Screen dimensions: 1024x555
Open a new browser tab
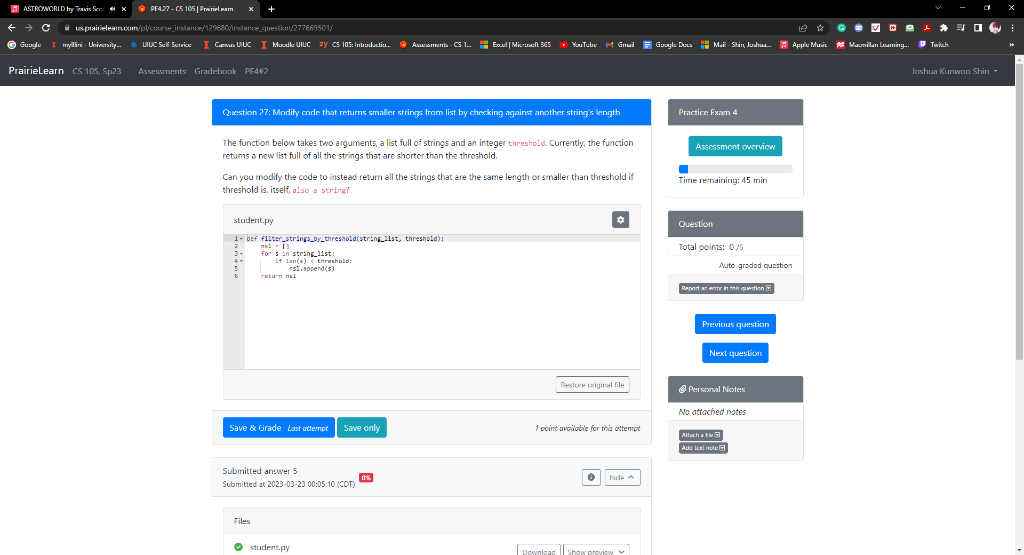[271, 8]
